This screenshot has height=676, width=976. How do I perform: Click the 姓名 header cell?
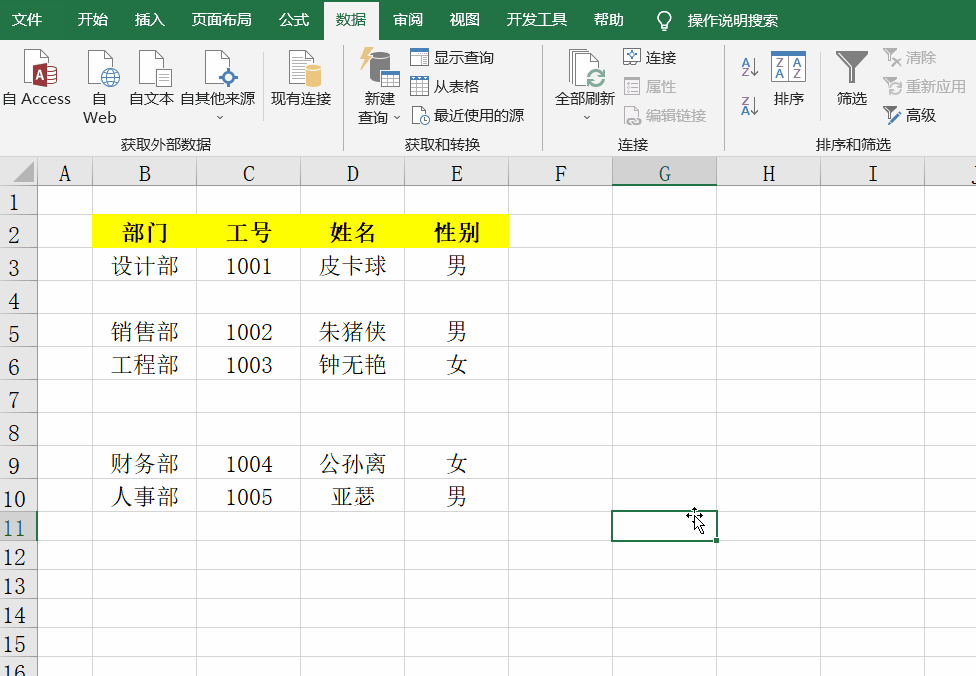[x=352, y=232]
